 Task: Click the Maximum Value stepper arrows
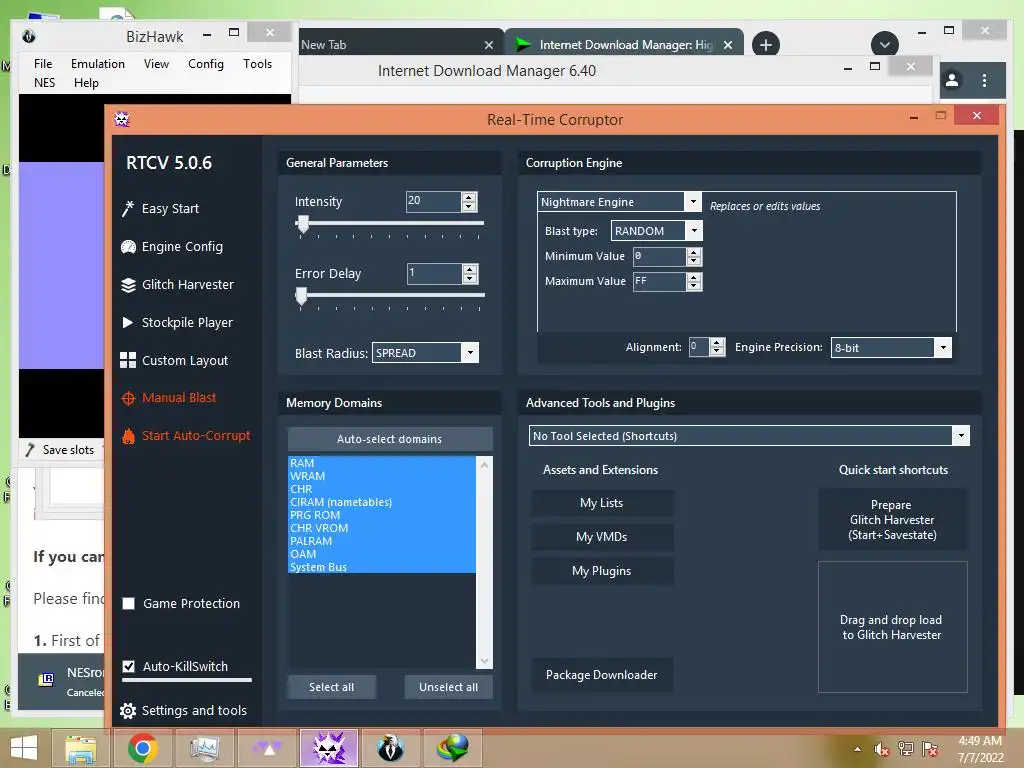(x=694, y=281)
